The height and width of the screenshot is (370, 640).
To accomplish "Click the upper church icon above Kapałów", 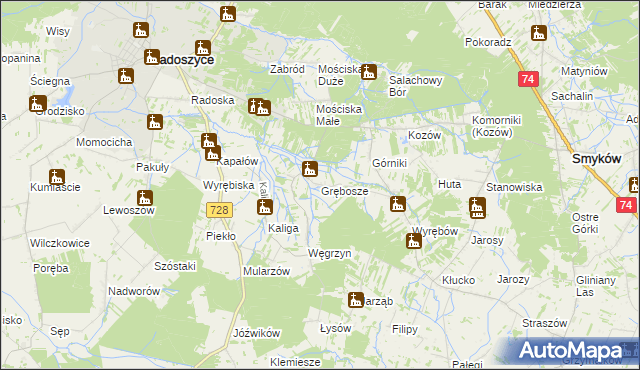I will tap(209, 142).
